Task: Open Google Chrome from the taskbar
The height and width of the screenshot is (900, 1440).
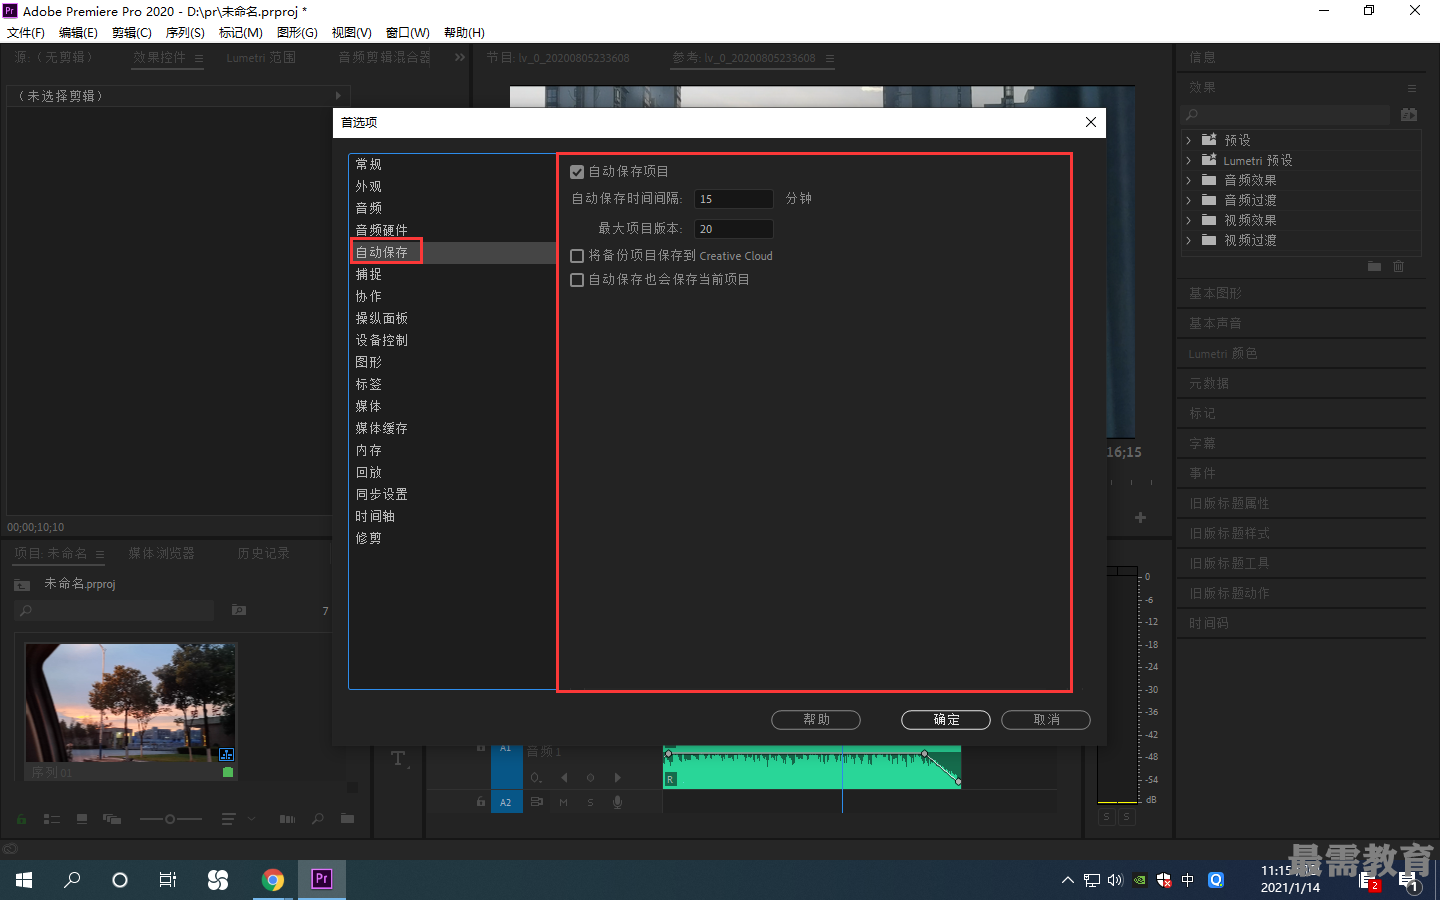Action: point(272,879)
